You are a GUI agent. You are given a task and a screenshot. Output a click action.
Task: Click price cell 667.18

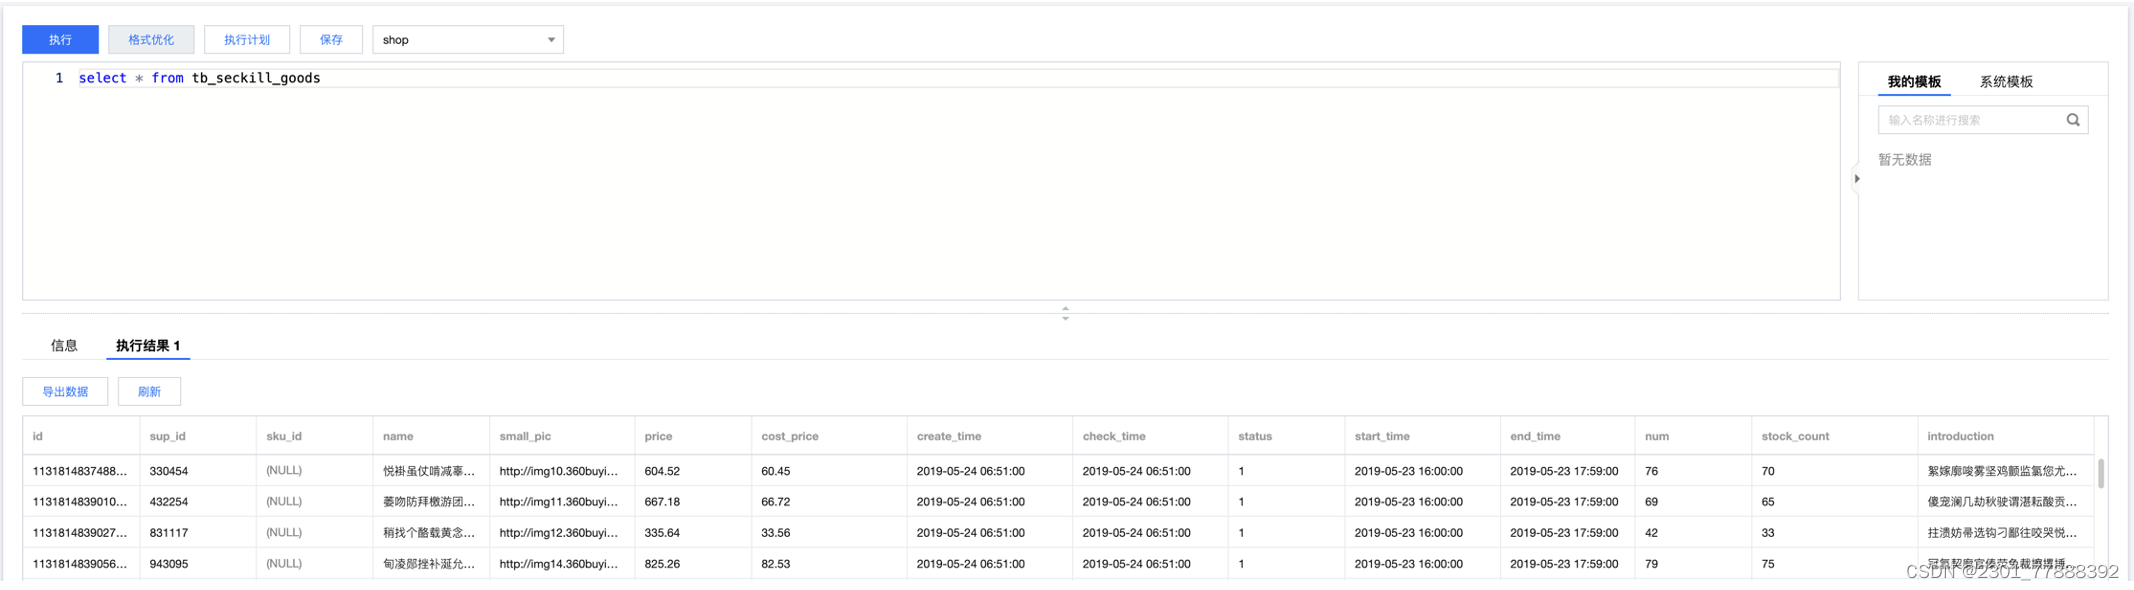click(693, 502)
